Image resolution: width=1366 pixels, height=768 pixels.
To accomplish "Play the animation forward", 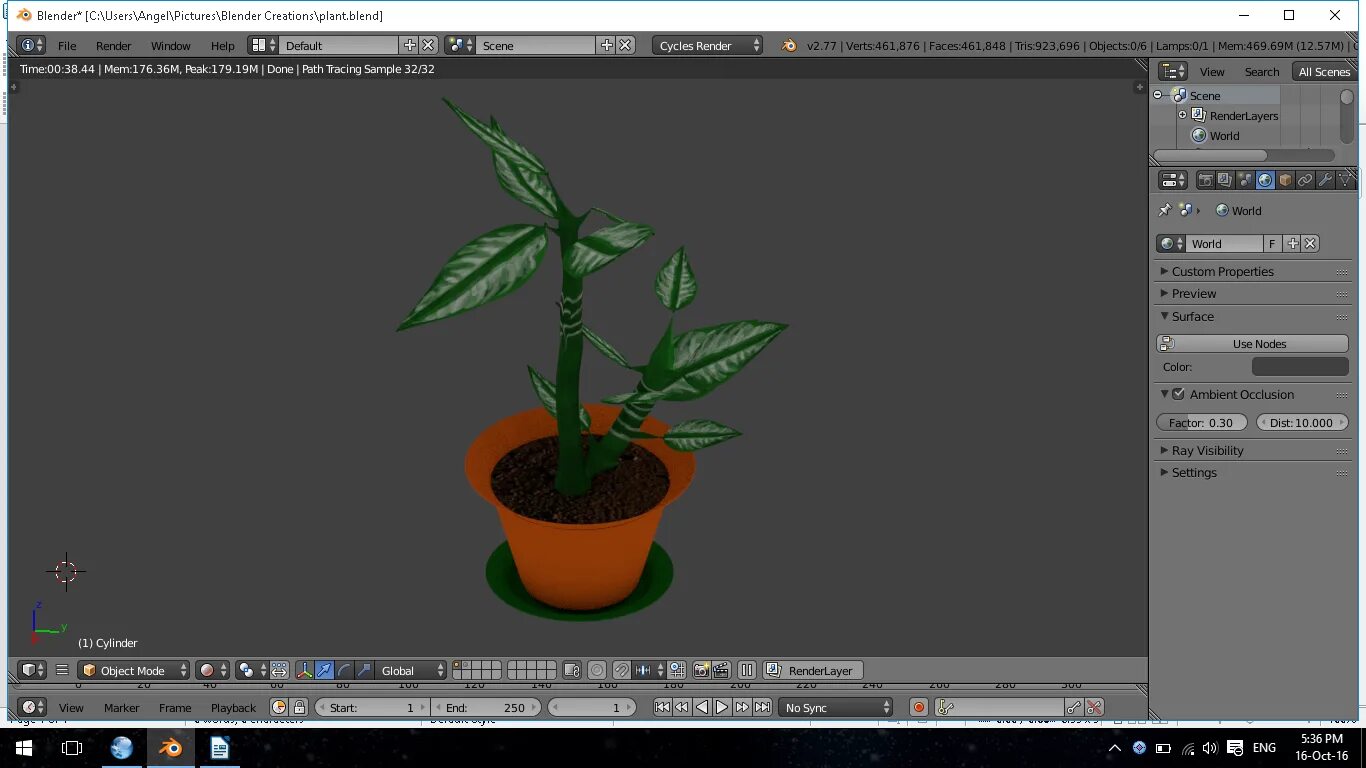I will (x=722, y=707).
